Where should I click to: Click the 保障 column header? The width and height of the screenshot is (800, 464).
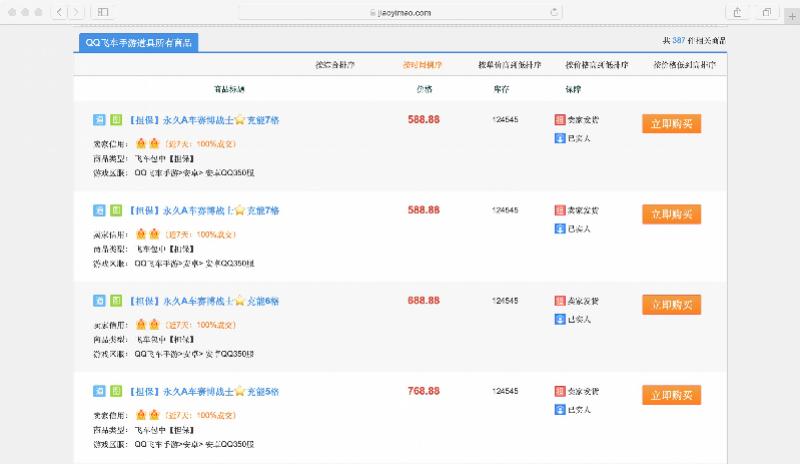point(573,89)
